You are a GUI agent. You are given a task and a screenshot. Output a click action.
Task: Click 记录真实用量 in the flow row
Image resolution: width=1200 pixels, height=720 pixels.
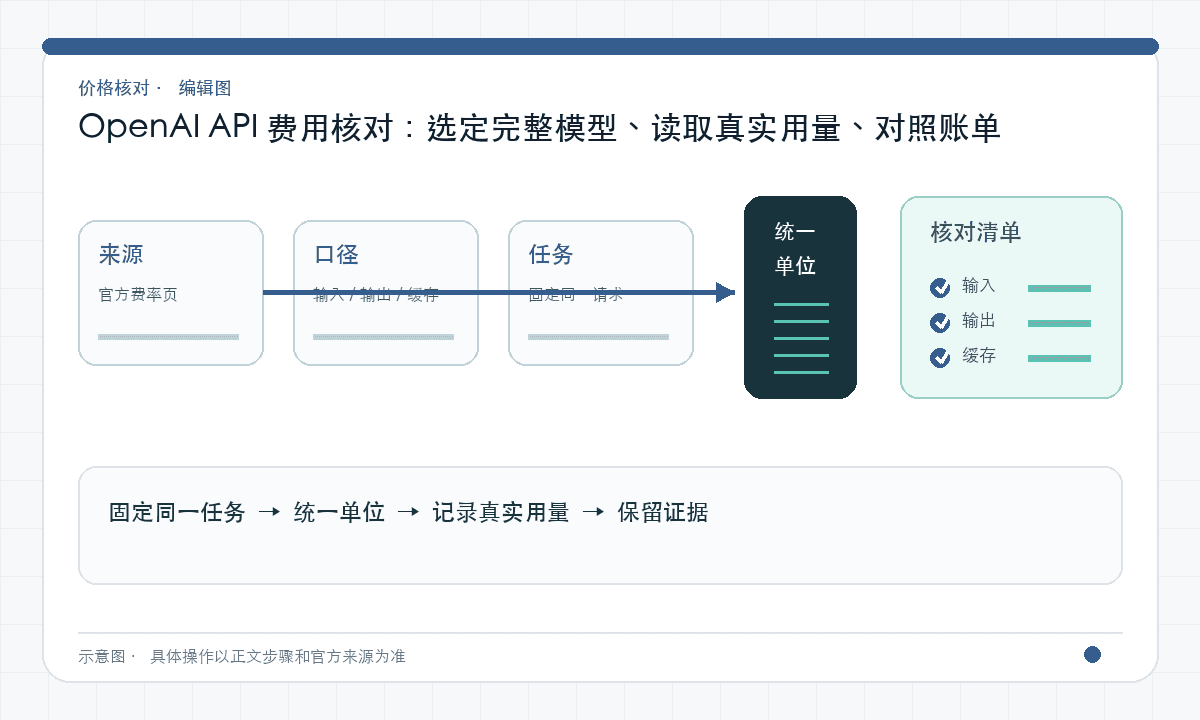coord(501,513)
